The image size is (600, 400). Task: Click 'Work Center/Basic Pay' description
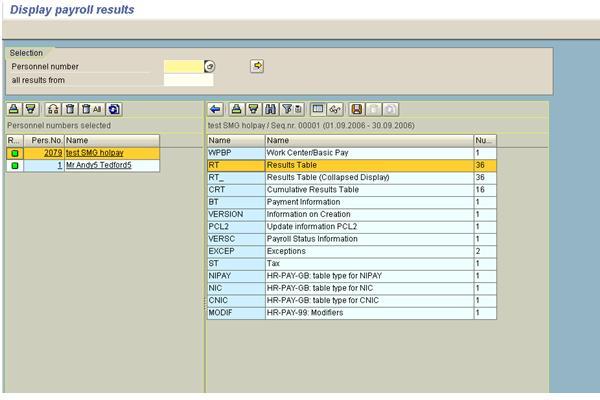coord(307,153)
